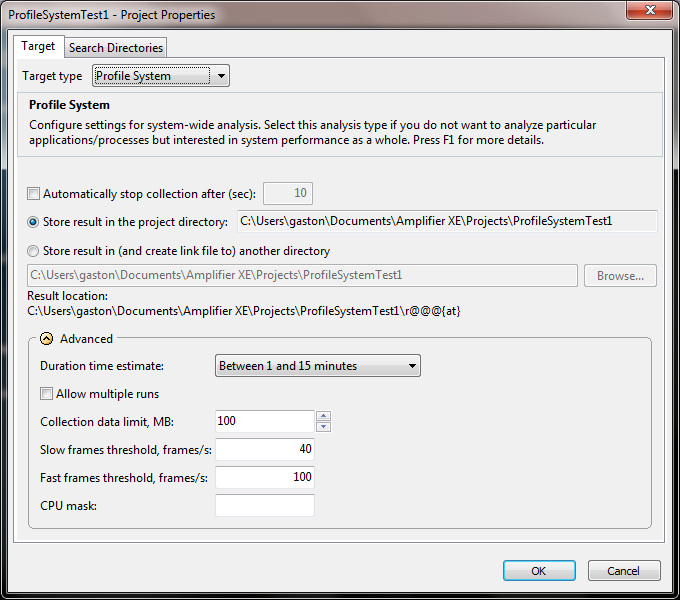Image resolution: width=680 pixels, height=600 pixels.
Task: Increase Collection data limit with up arrow
Action: (324, 416)
